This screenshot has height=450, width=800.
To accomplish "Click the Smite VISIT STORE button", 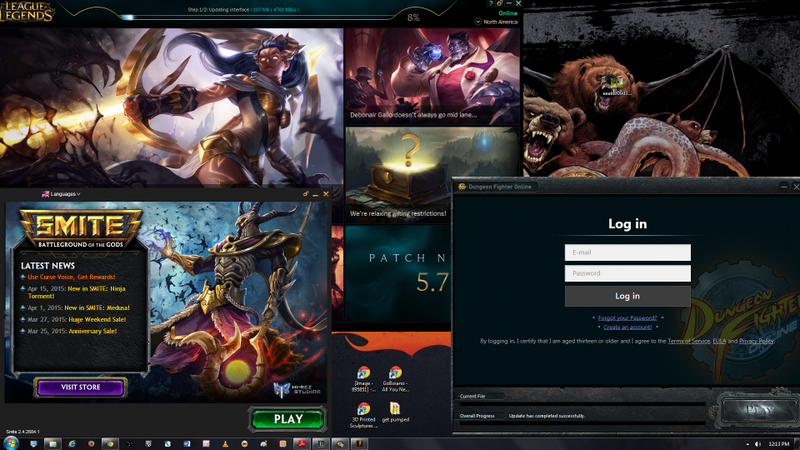I will pos(81,387).
